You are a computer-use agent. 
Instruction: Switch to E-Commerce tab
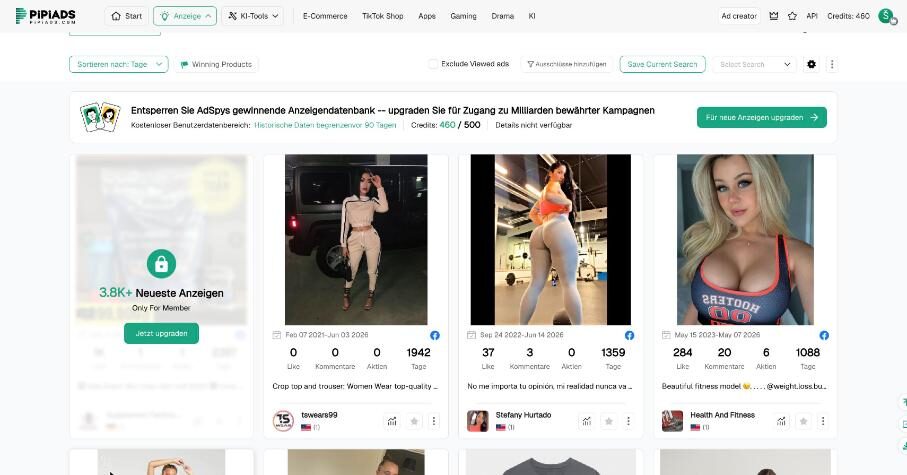(325, 16)
